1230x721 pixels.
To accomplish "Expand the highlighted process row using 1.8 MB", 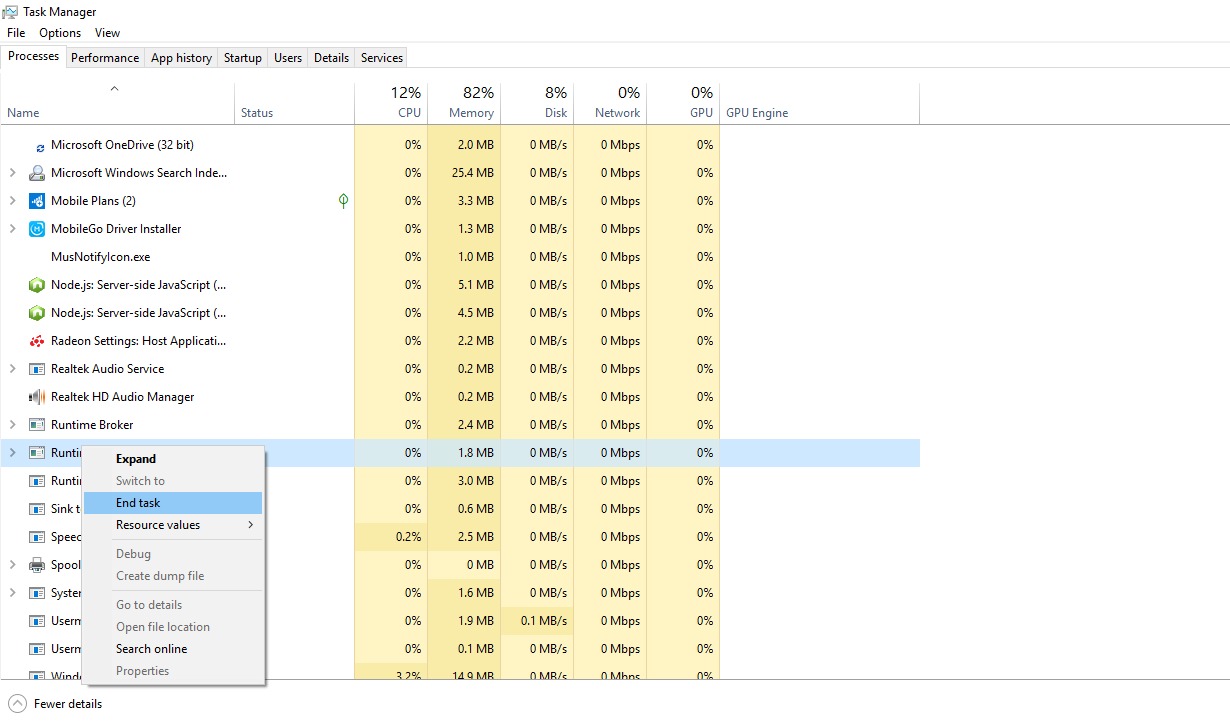I will tap(12, 453).
